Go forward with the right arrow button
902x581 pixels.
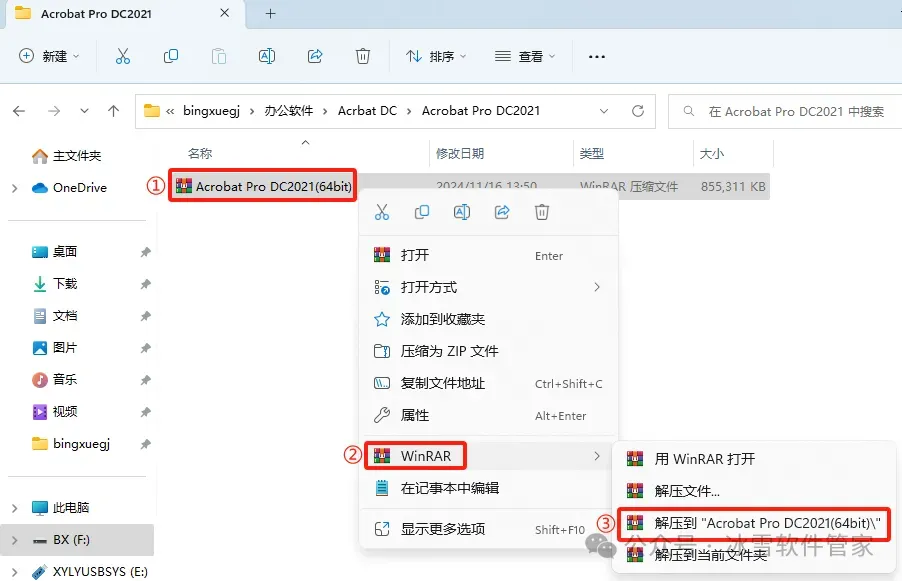pyautogui.click(x=54, y=111)
